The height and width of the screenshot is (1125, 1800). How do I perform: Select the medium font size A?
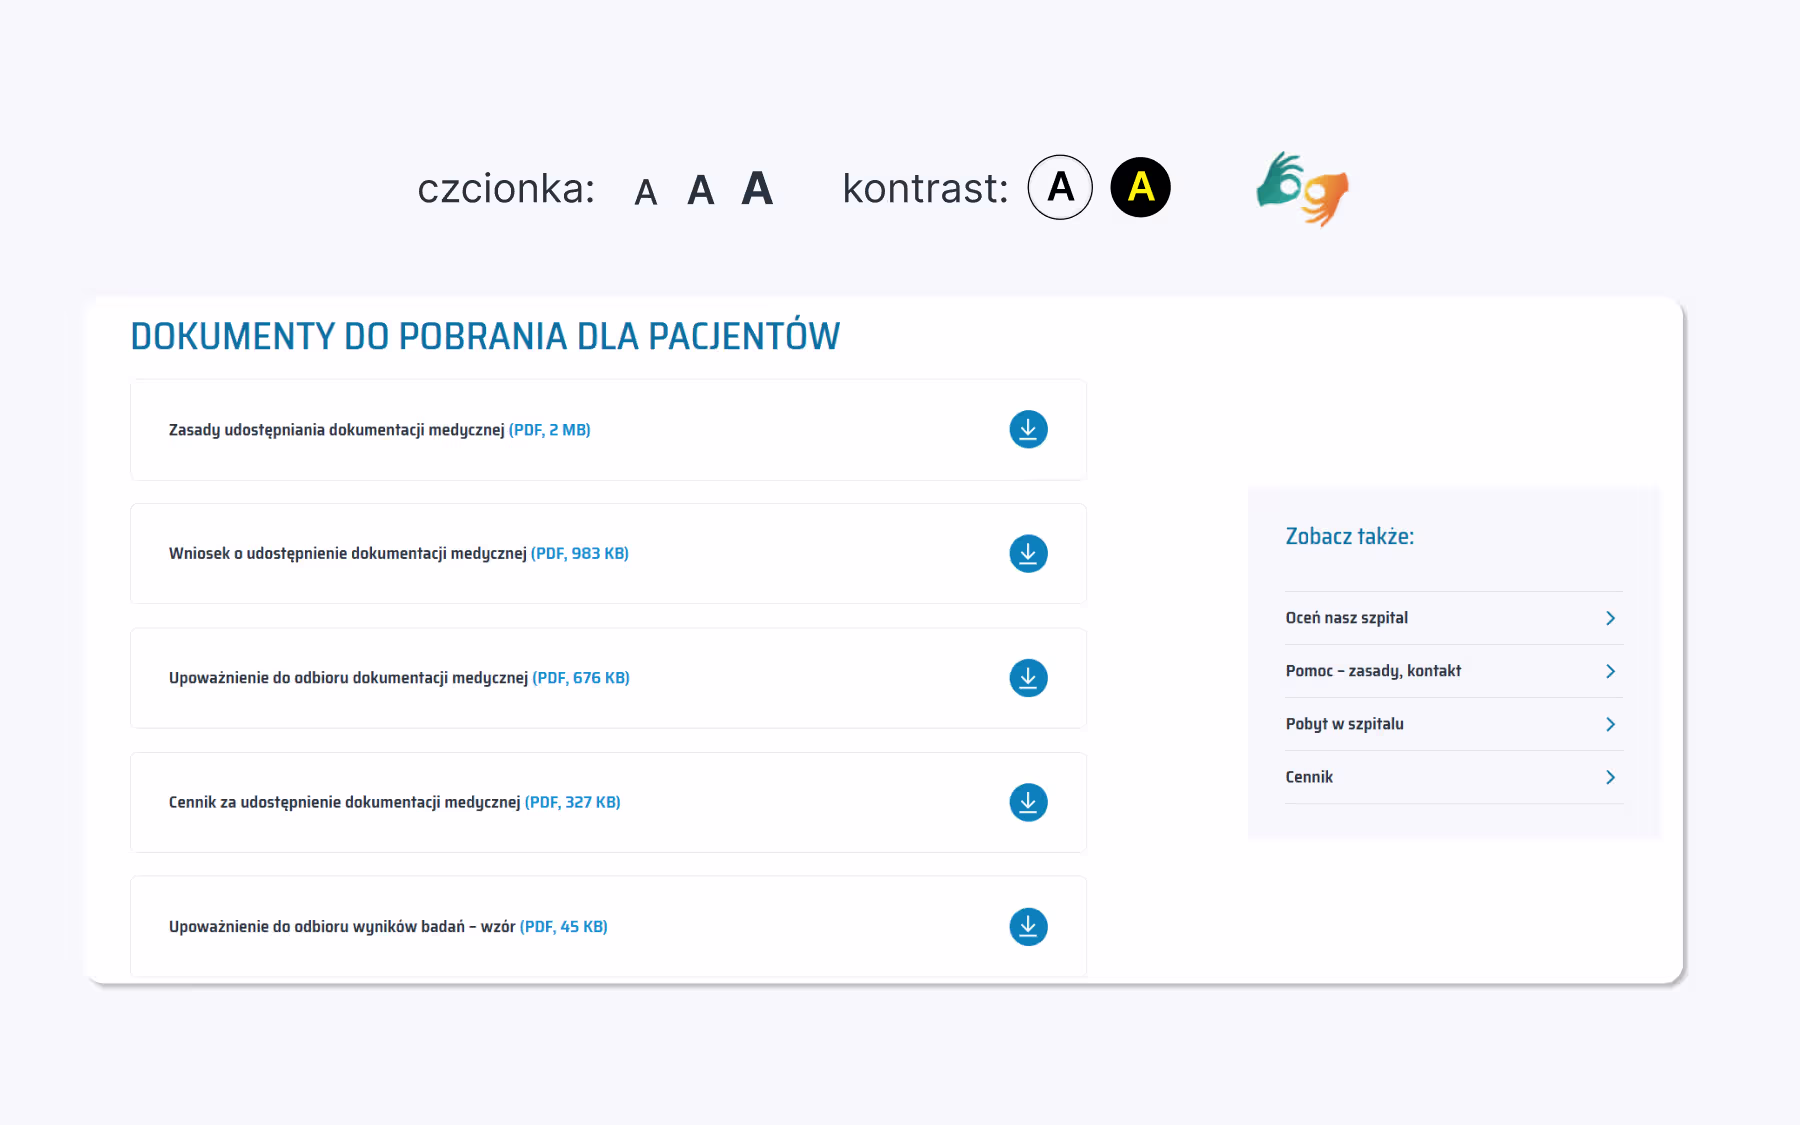click(x=701, y=190)
